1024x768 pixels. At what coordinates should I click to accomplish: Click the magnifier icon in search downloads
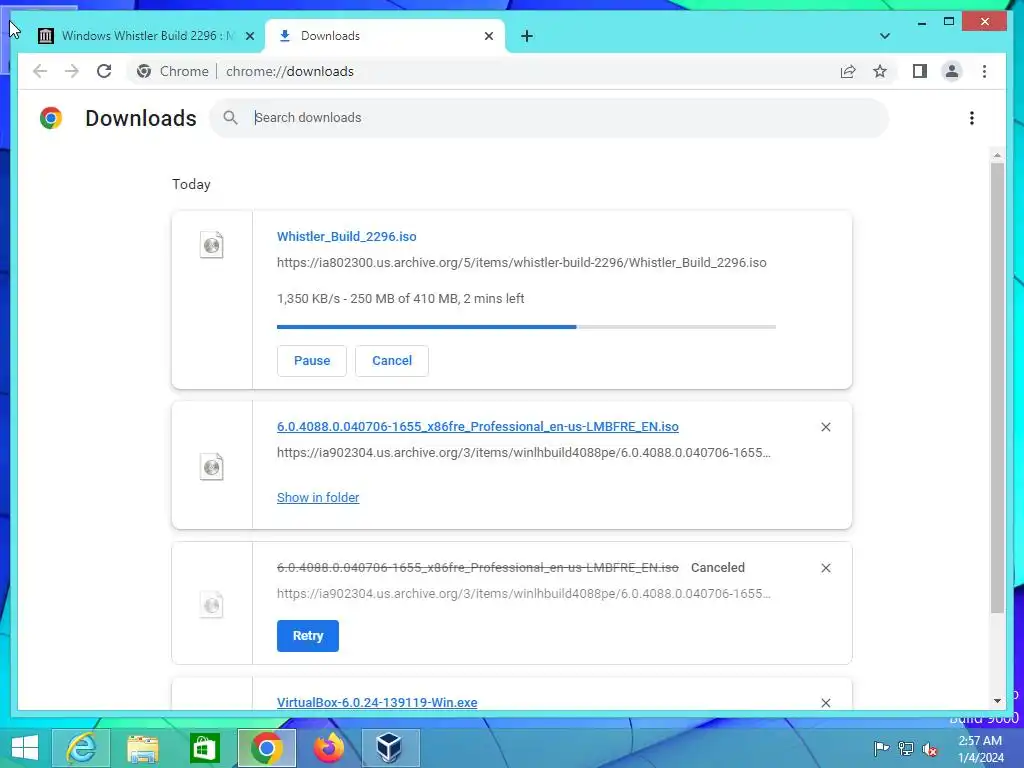tap(230, 118)
